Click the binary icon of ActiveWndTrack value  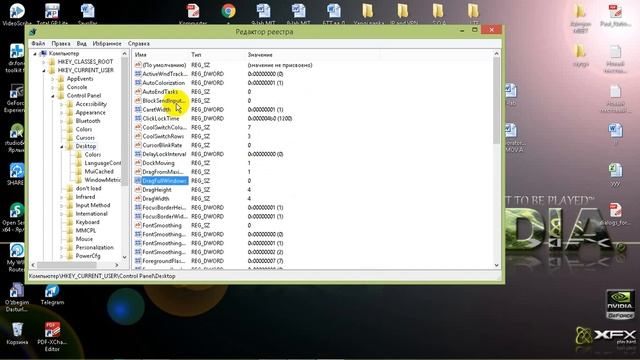point(138,74)
